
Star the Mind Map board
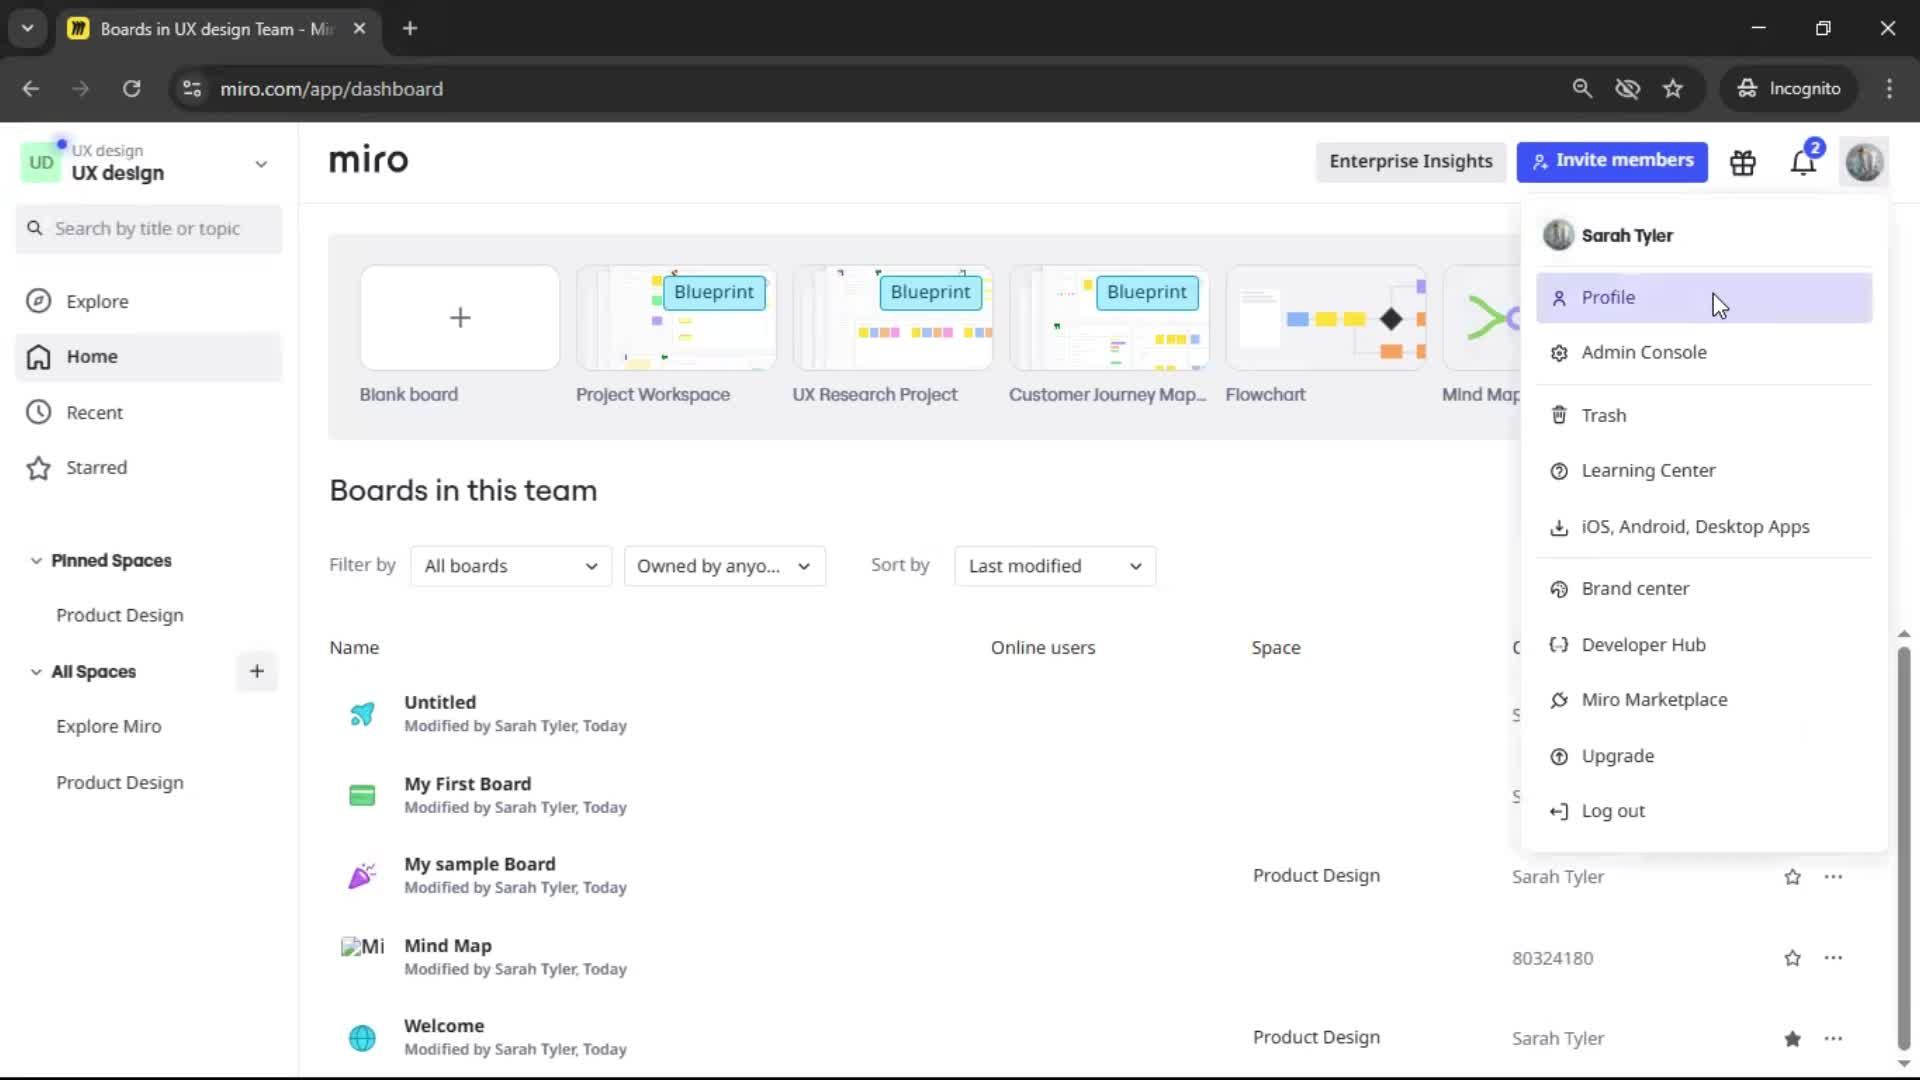pos(1792,958)
